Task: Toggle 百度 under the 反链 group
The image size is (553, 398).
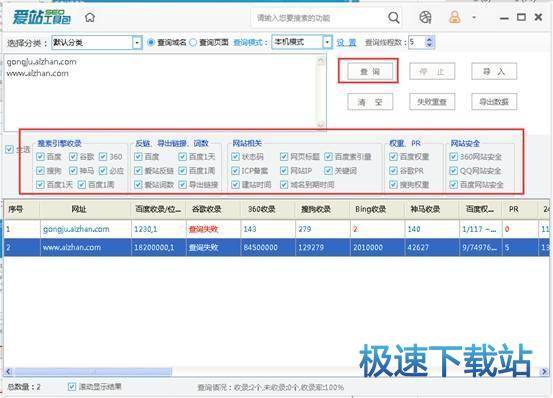Action: pos(138,157)
